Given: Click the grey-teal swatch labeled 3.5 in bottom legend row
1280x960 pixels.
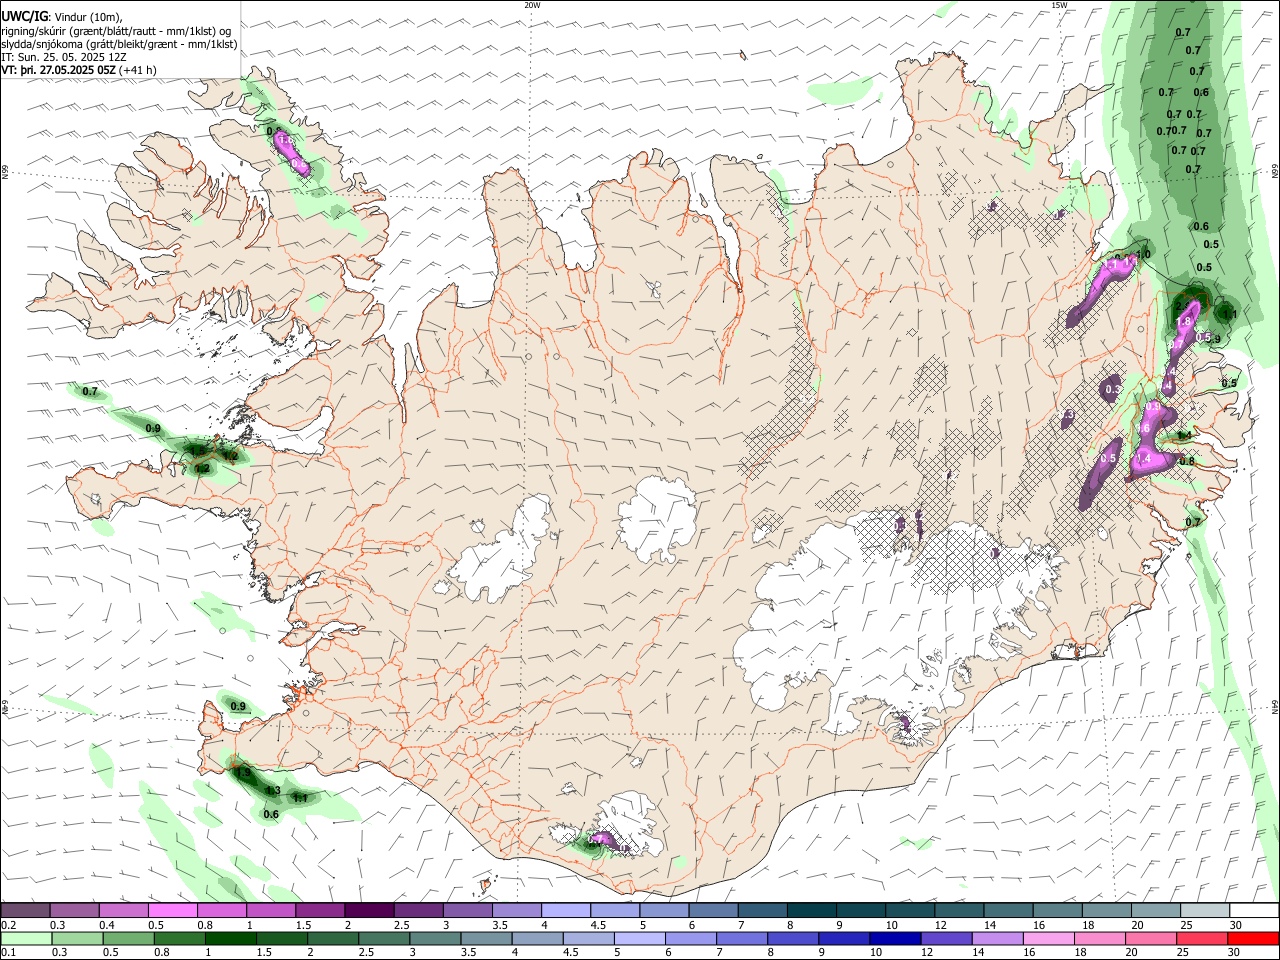Looking at the screenshot, I should coord(487,939).
